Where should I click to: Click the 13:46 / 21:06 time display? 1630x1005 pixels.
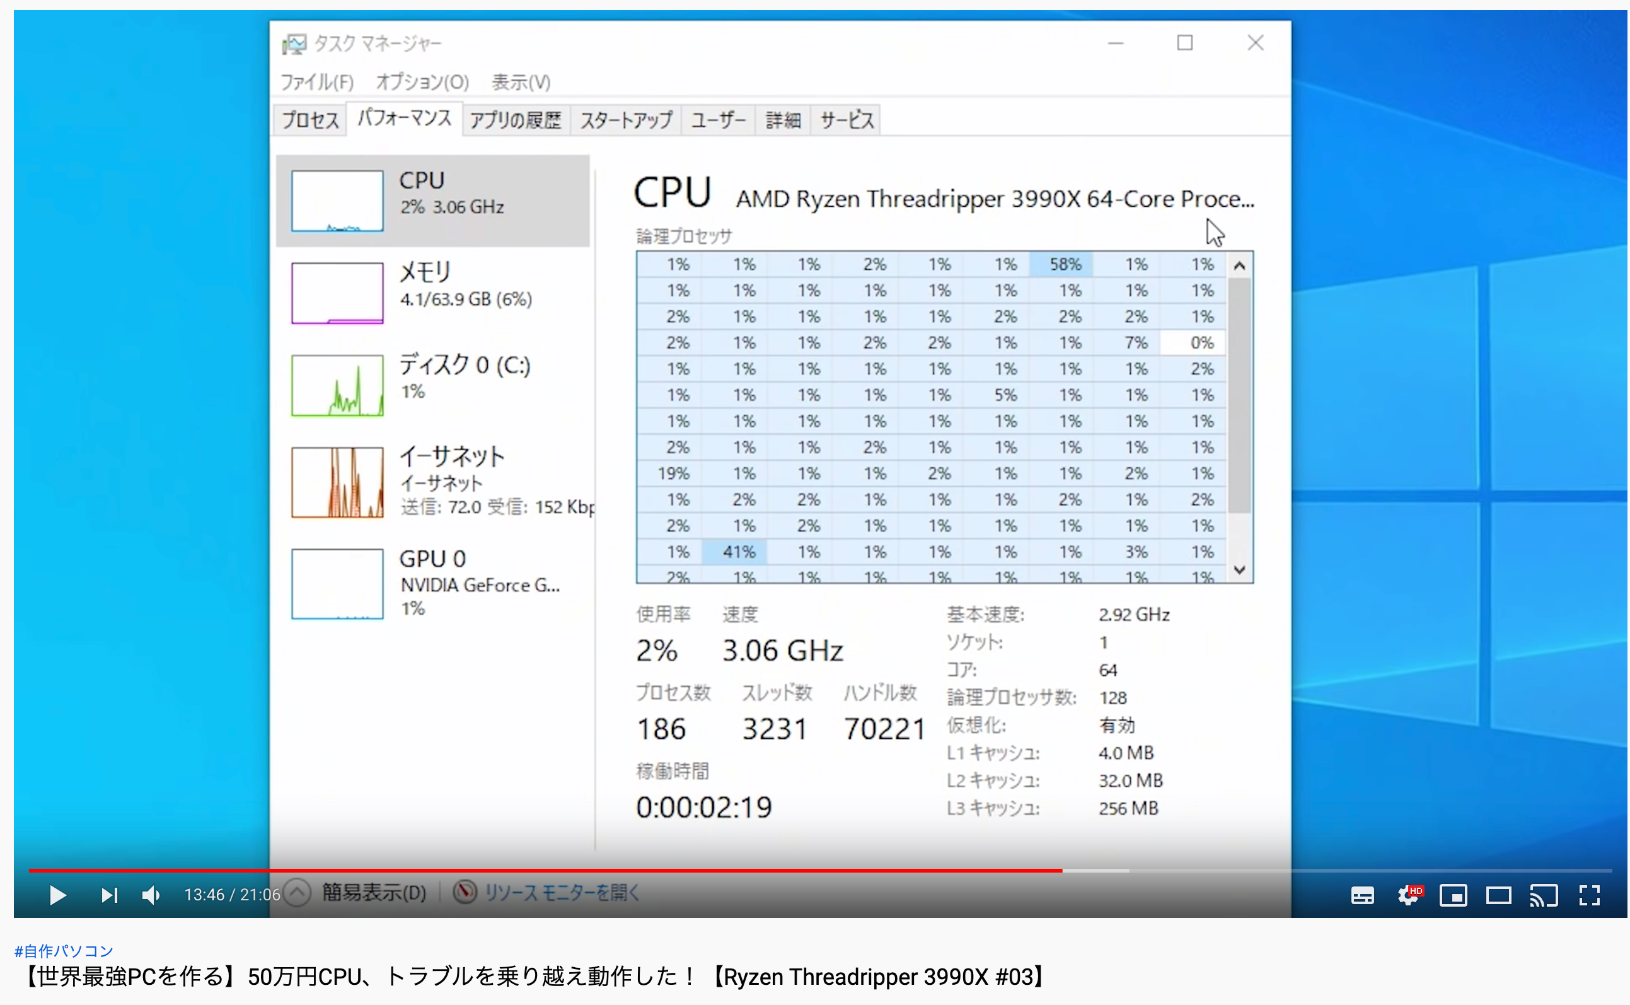click(232, 895)
